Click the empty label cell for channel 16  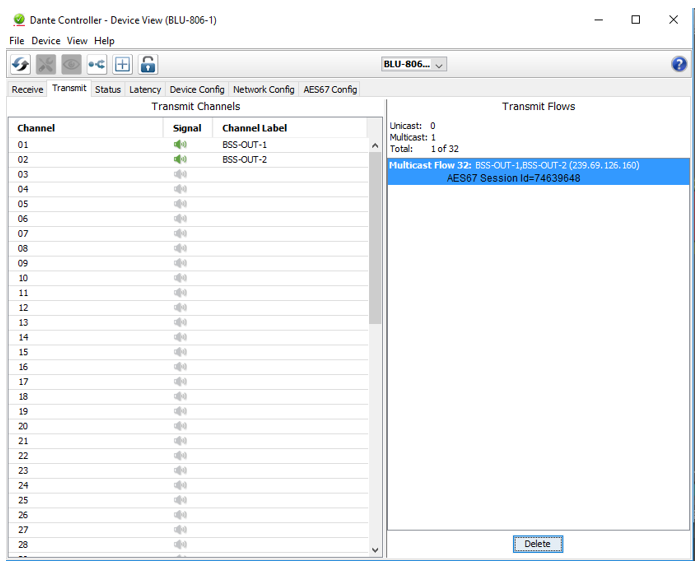290,367
